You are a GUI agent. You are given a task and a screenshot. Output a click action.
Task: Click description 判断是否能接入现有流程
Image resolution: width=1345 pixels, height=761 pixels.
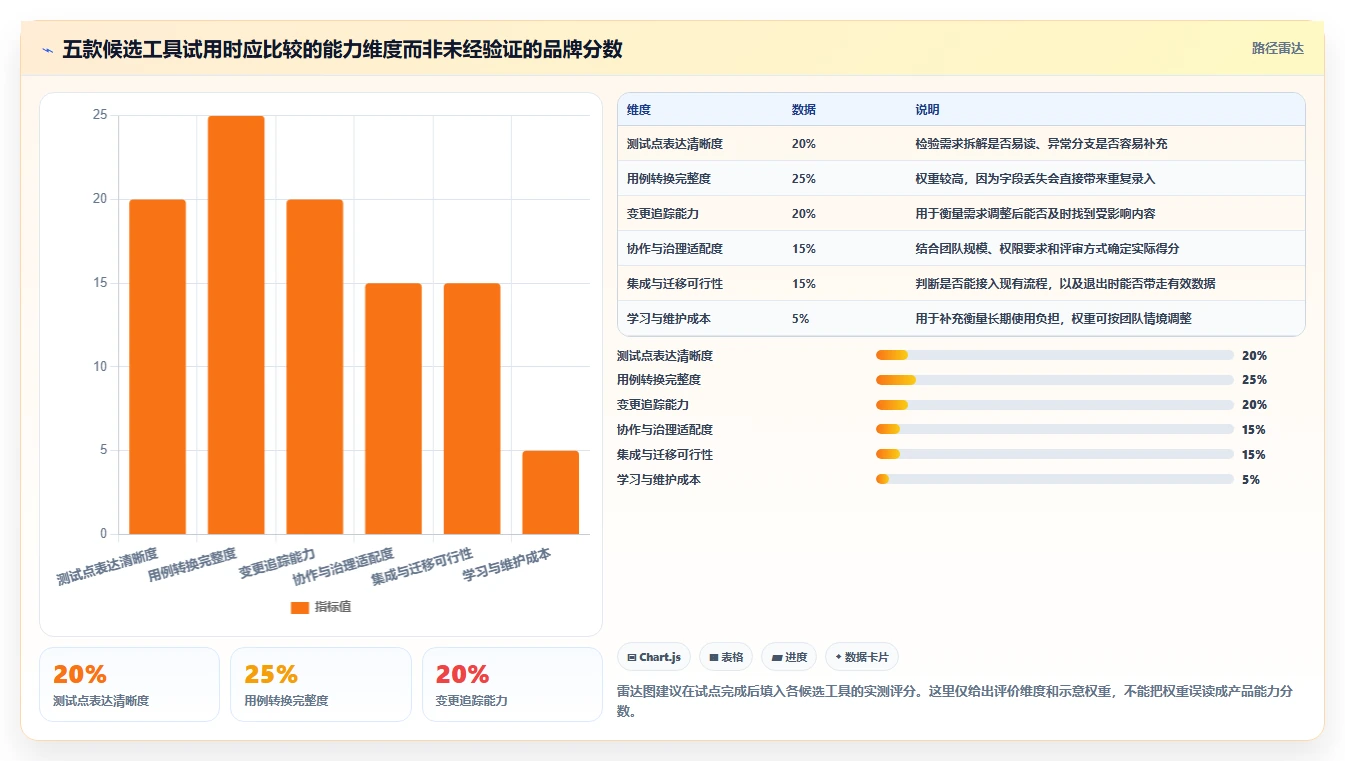point(1065,284)
